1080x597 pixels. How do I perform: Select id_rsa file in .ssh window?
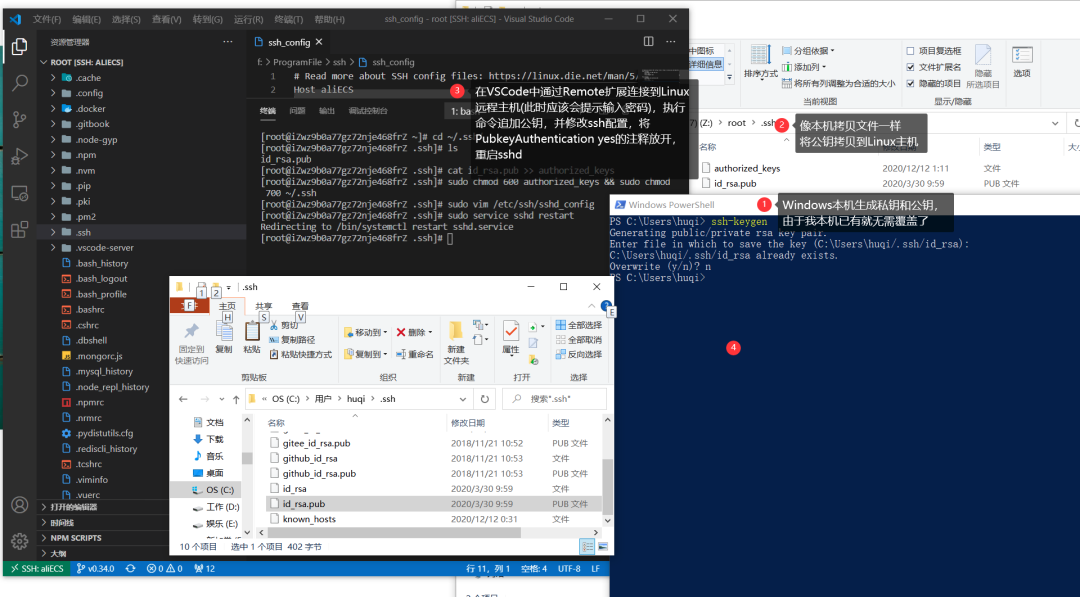coord(294,489)
